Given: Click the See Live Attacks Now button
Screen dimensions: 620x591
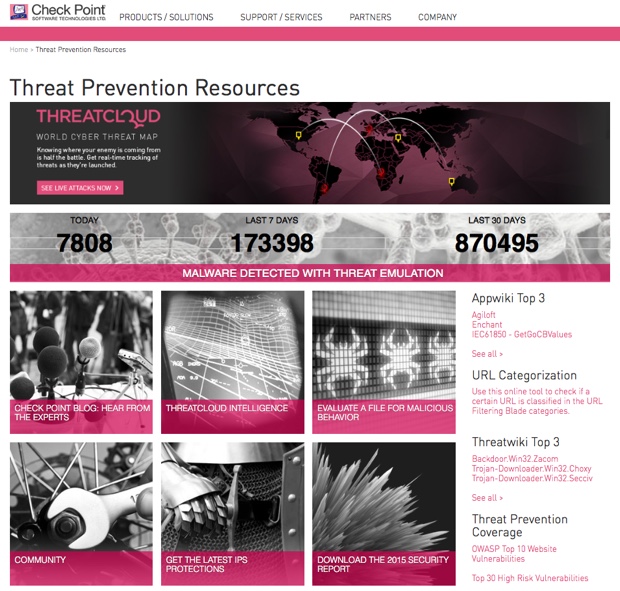Looking at the screenshot, I should pos(80,188).
